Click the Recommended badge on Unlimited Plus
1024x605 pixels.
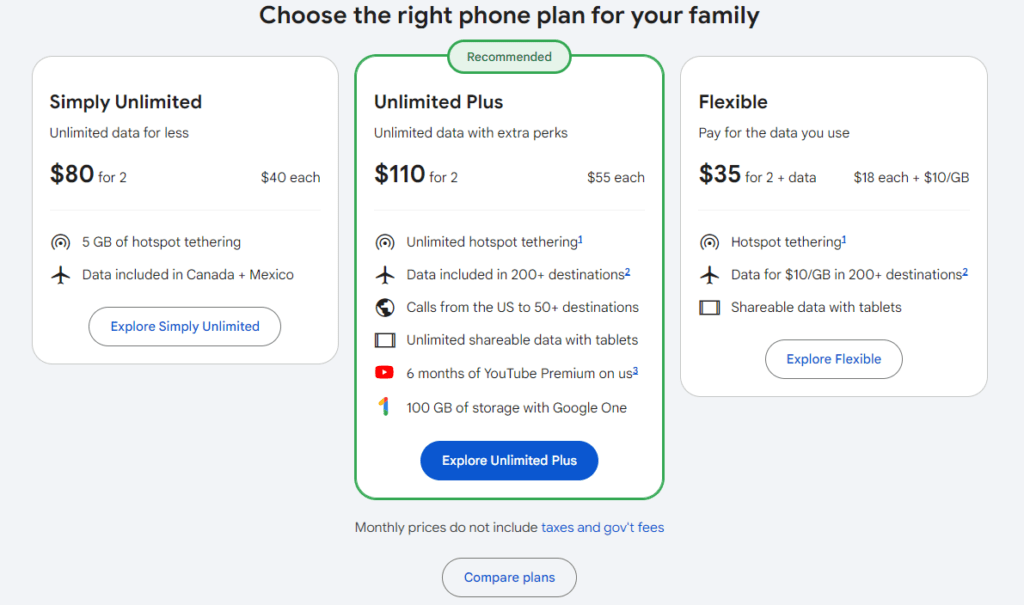click(x=509, y=57)
